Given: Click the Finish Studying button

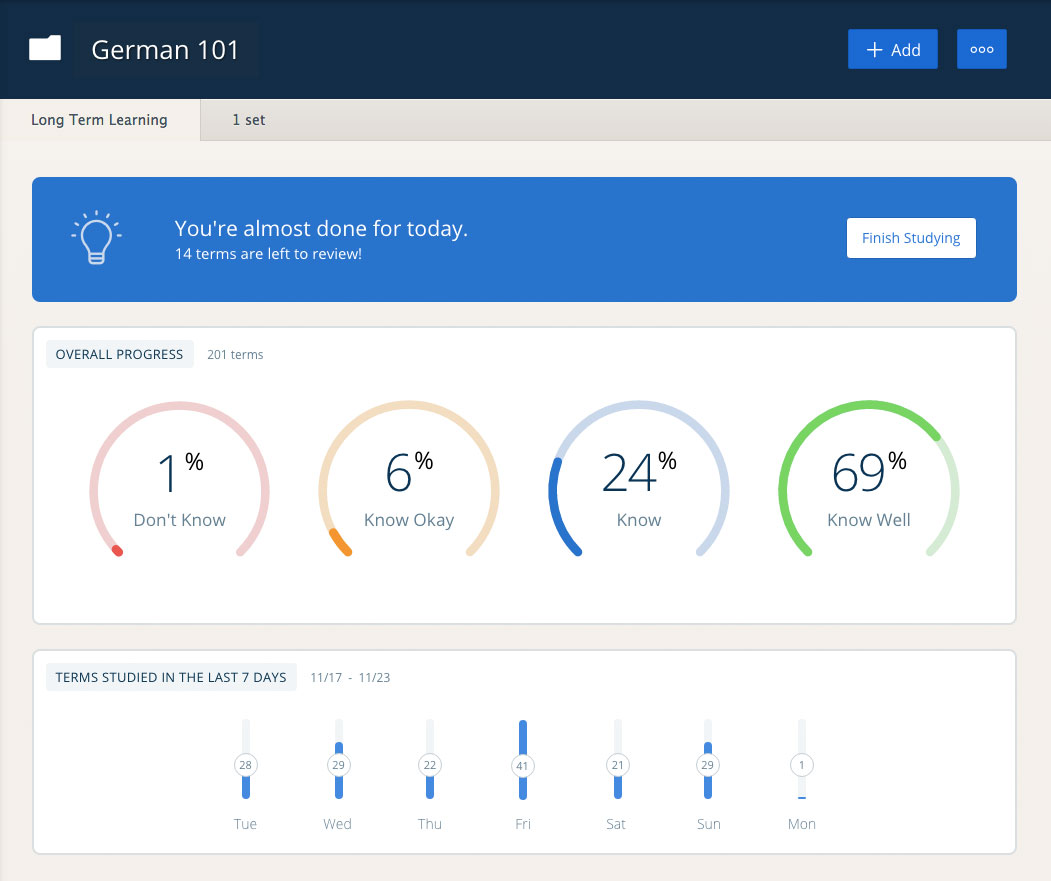Looking at the screenshot, I should click(x=910, y=238).
